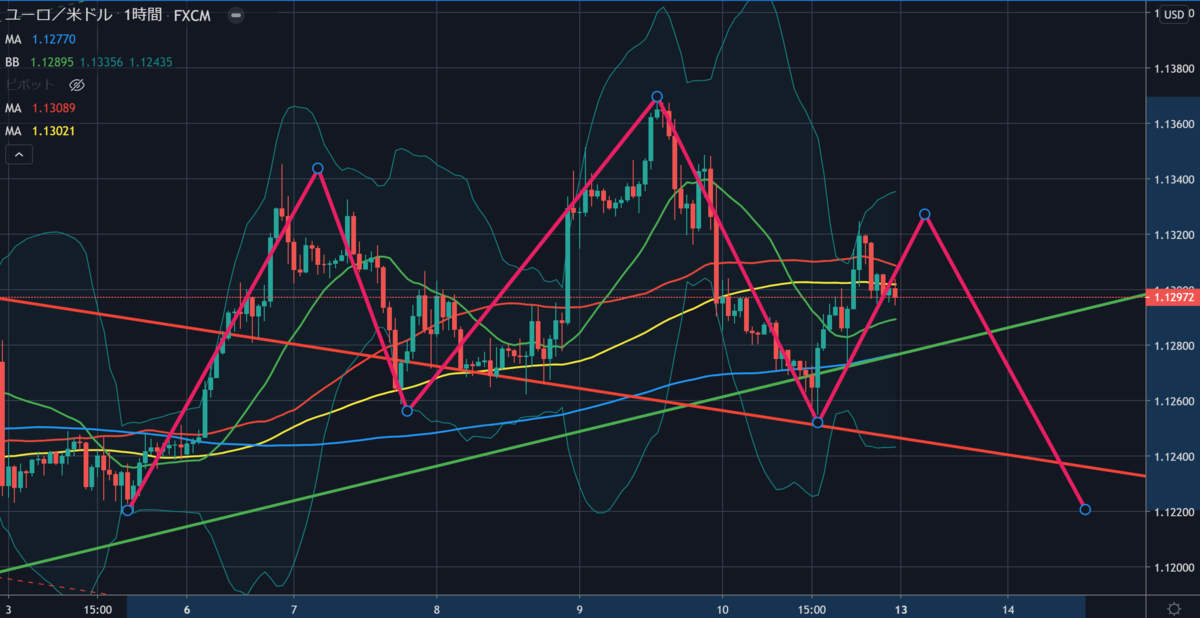1200x618 pixels.
Task: Click the BB lower value 1.12435
Action: (150, 62)
